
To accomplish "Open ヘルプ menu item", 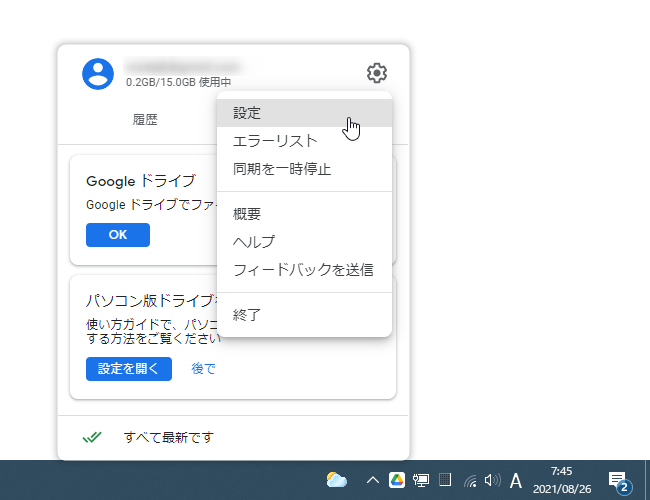I will click(x=304, y=242).
